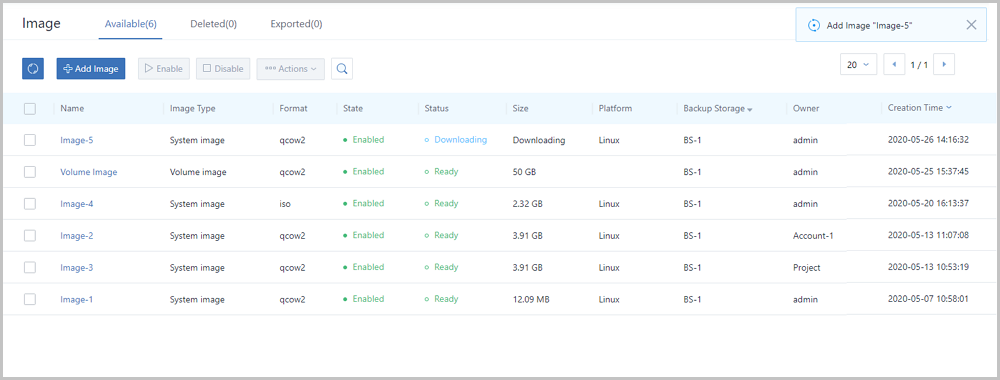Click the refresh icon button

tap(33, 69)
